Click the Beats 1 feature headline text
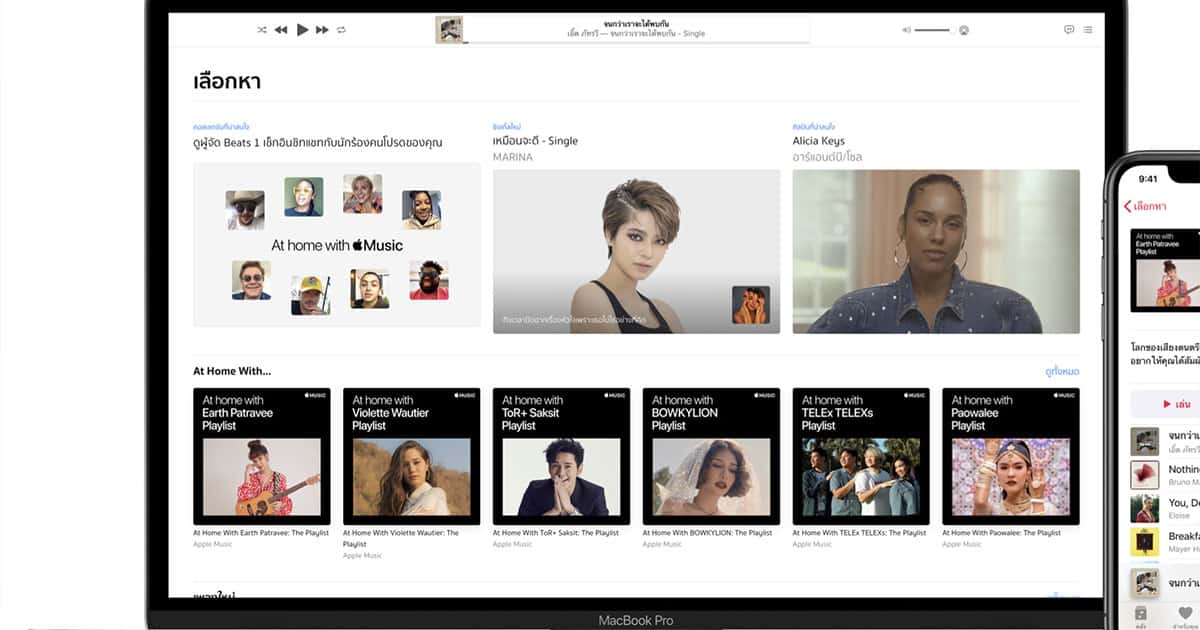The image size is (1200, 630). (318, 143)
